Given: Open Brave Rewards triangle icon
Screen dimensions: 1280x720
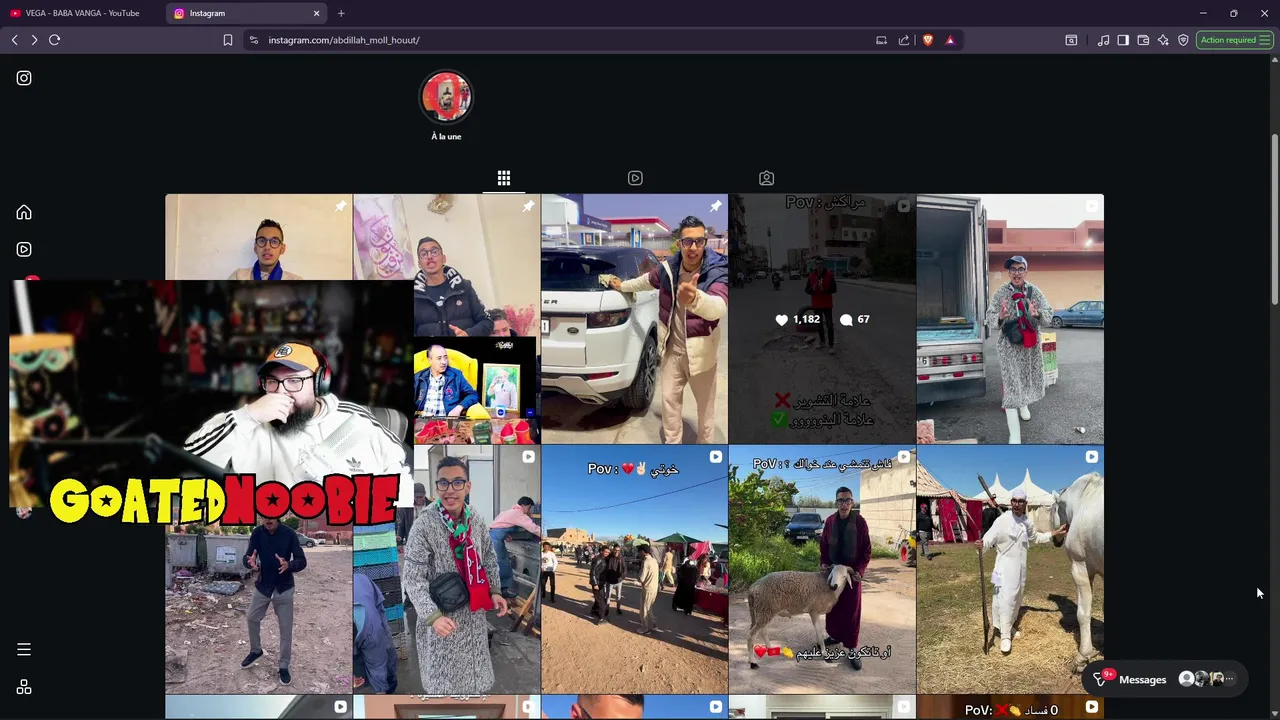Looking at the screenshot, I should pyautogui.click(x=950, y=40).
